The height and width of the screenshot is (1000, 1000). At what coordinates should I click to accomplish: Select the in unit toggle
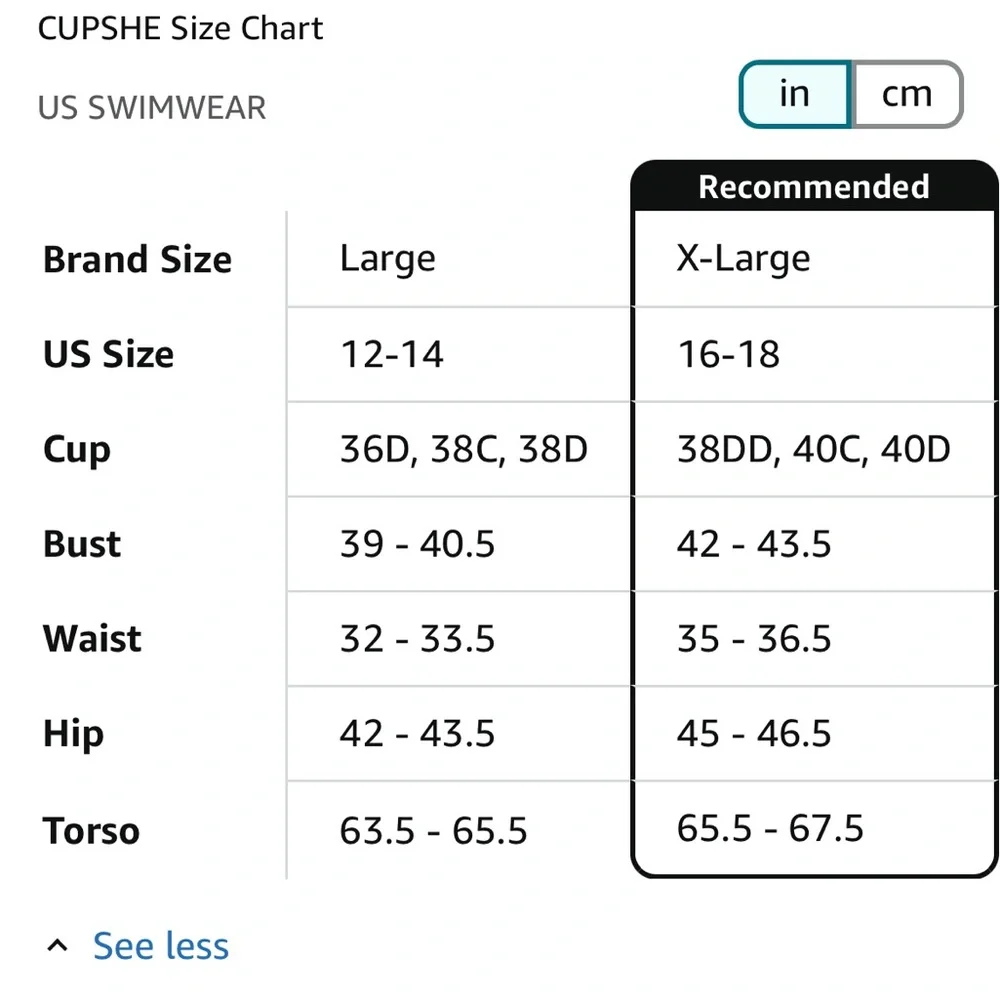(795, 94)
